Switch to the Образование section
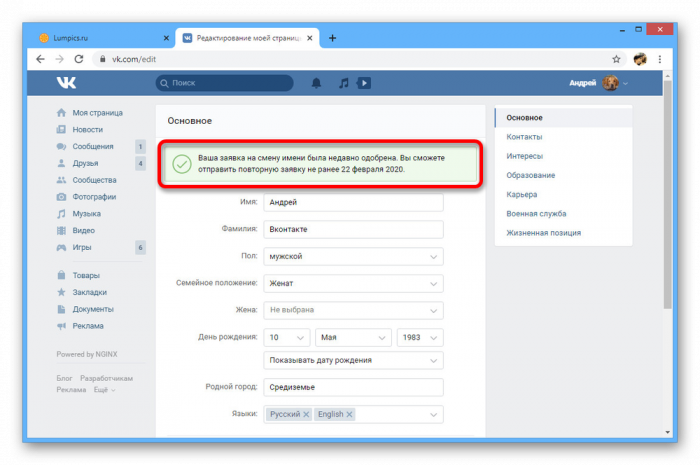Screen dimensions: 700x465 (x=530, y=175)
